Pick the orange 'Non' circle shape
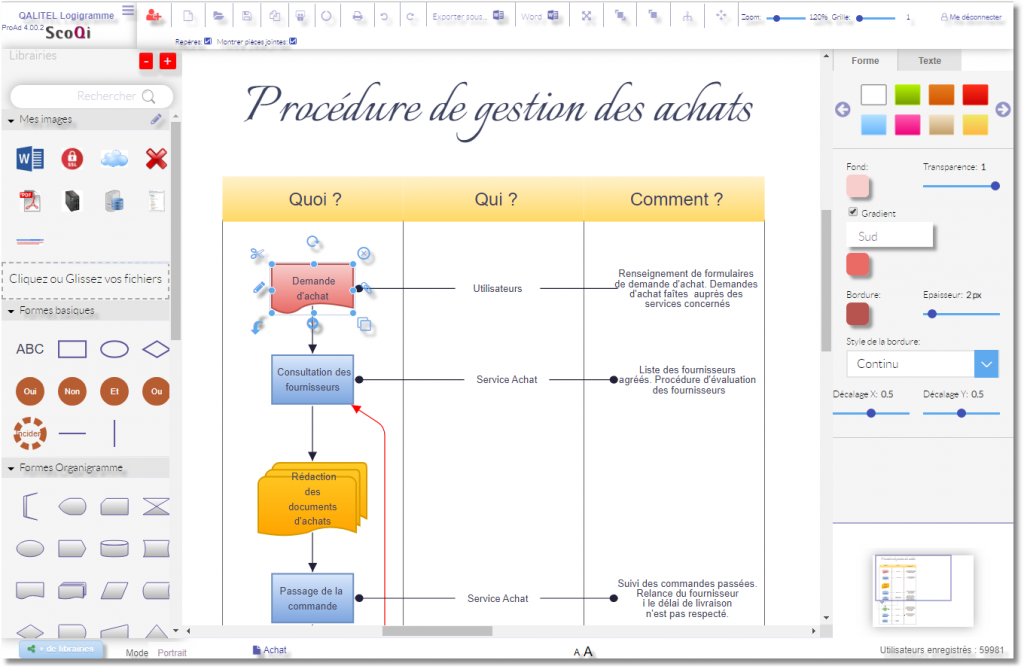 tap(72, 391)
